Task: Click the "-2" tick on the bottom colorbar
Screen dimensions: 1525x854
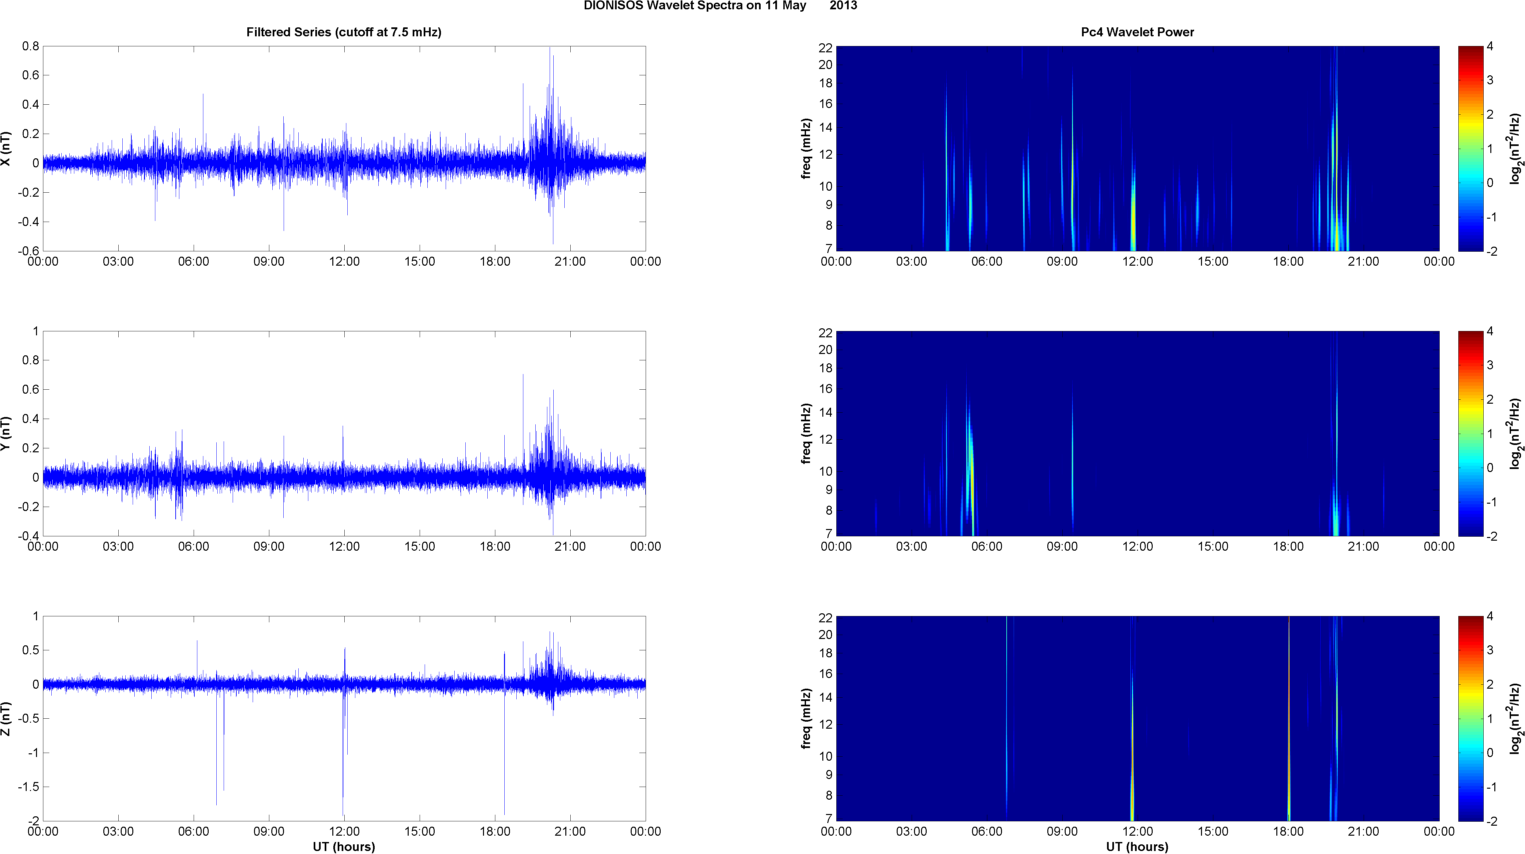Action: pyautogui.click(x=1490, y=821)
